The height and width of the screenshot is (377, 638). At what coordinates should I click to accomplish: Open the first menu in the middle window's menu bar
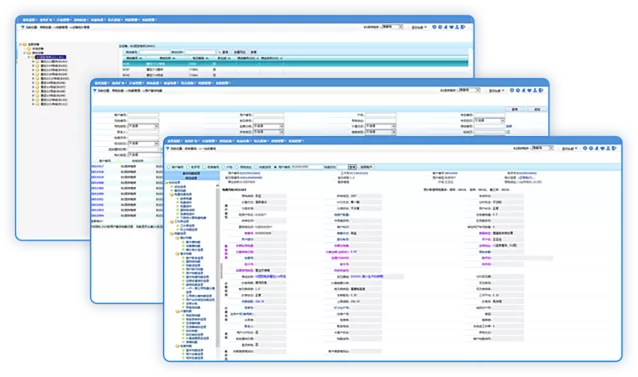[x=101, y=83]
